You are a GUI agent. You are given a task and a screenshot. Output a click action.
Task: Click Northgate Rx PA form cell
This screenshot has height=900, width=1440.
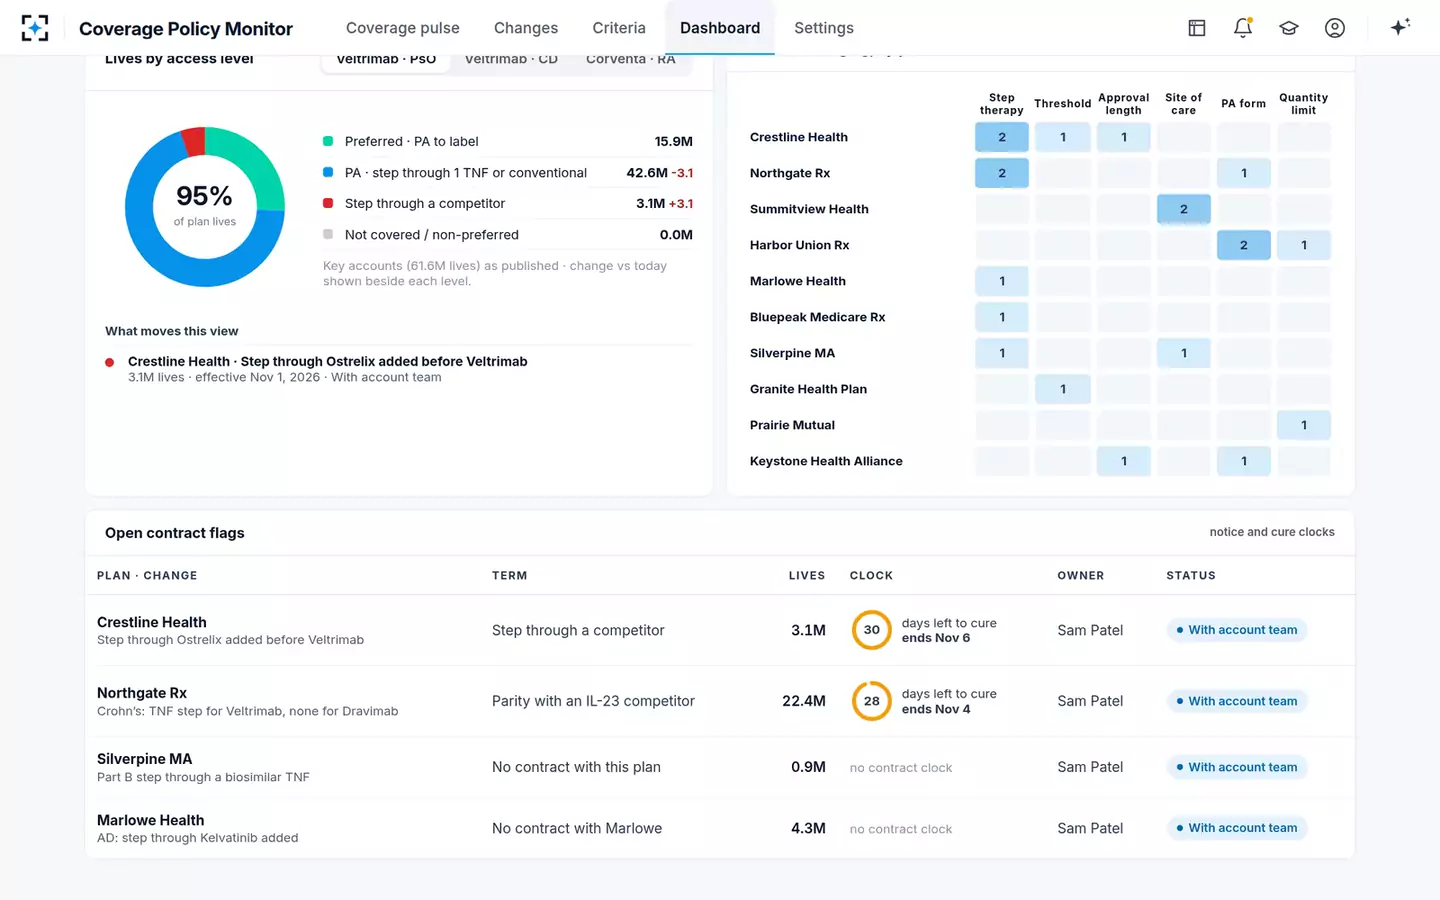click(1244, 173)
